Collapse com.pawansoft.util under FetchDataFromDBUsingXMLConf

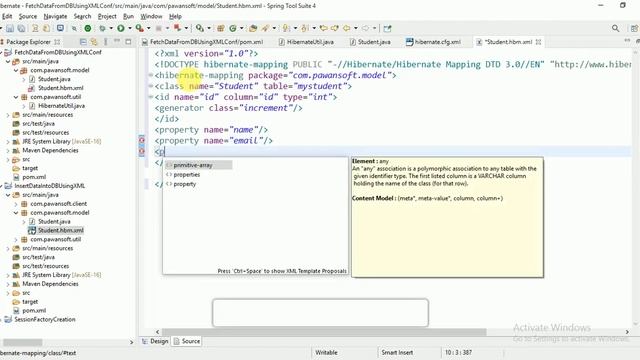[x=16, y=97]
